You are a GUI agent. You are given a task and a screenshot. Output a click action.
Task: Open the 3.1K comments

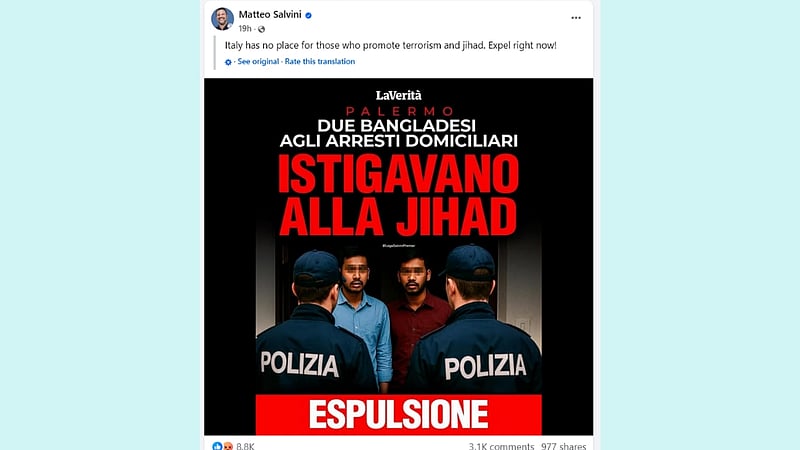click(x=501, y=446)
